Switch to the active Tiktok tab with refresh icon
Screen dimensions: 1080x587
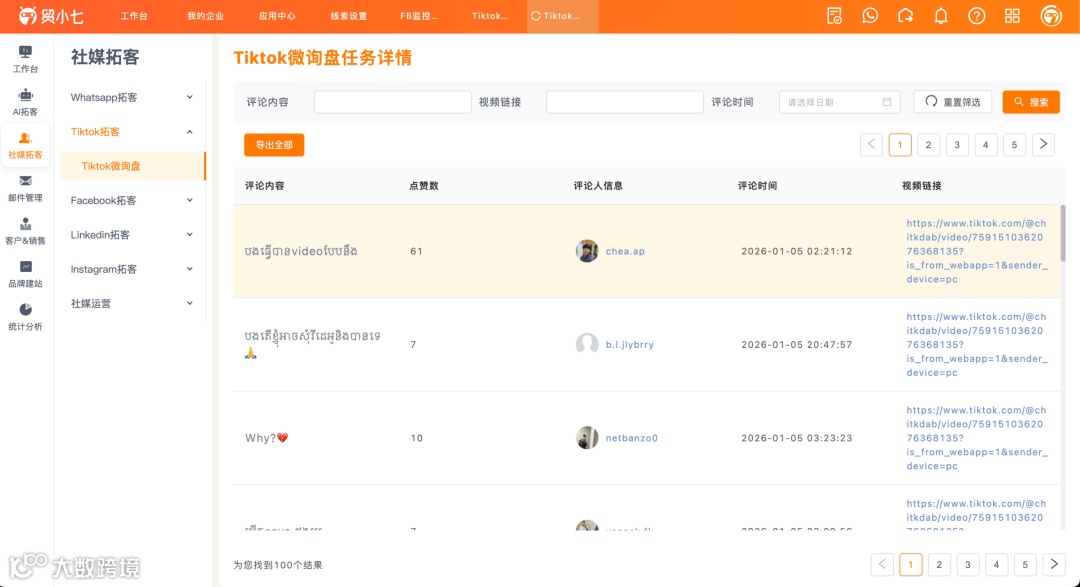(562, 16)
